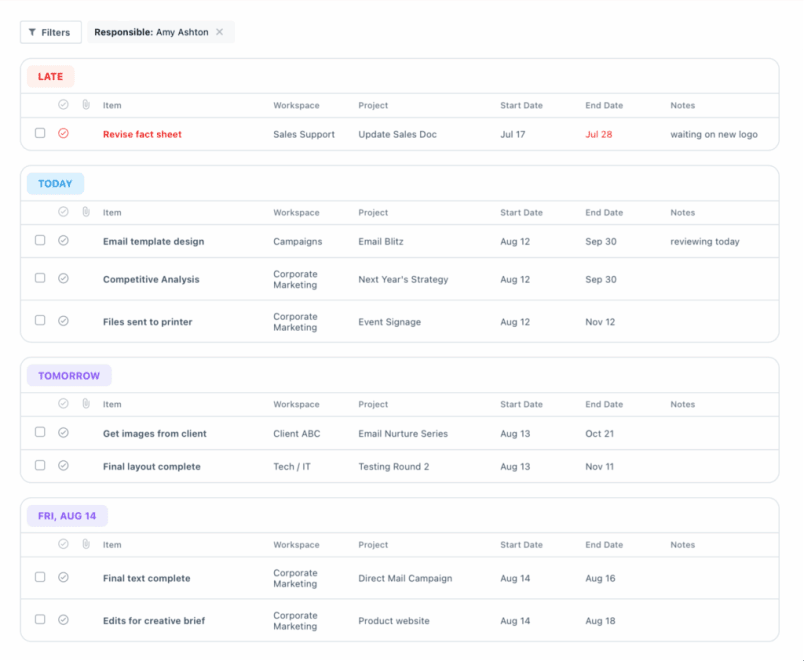Collapse the FRI, AUG 14 section
Image resolution: width=804 pixels, height=661 pixels.
66,515
